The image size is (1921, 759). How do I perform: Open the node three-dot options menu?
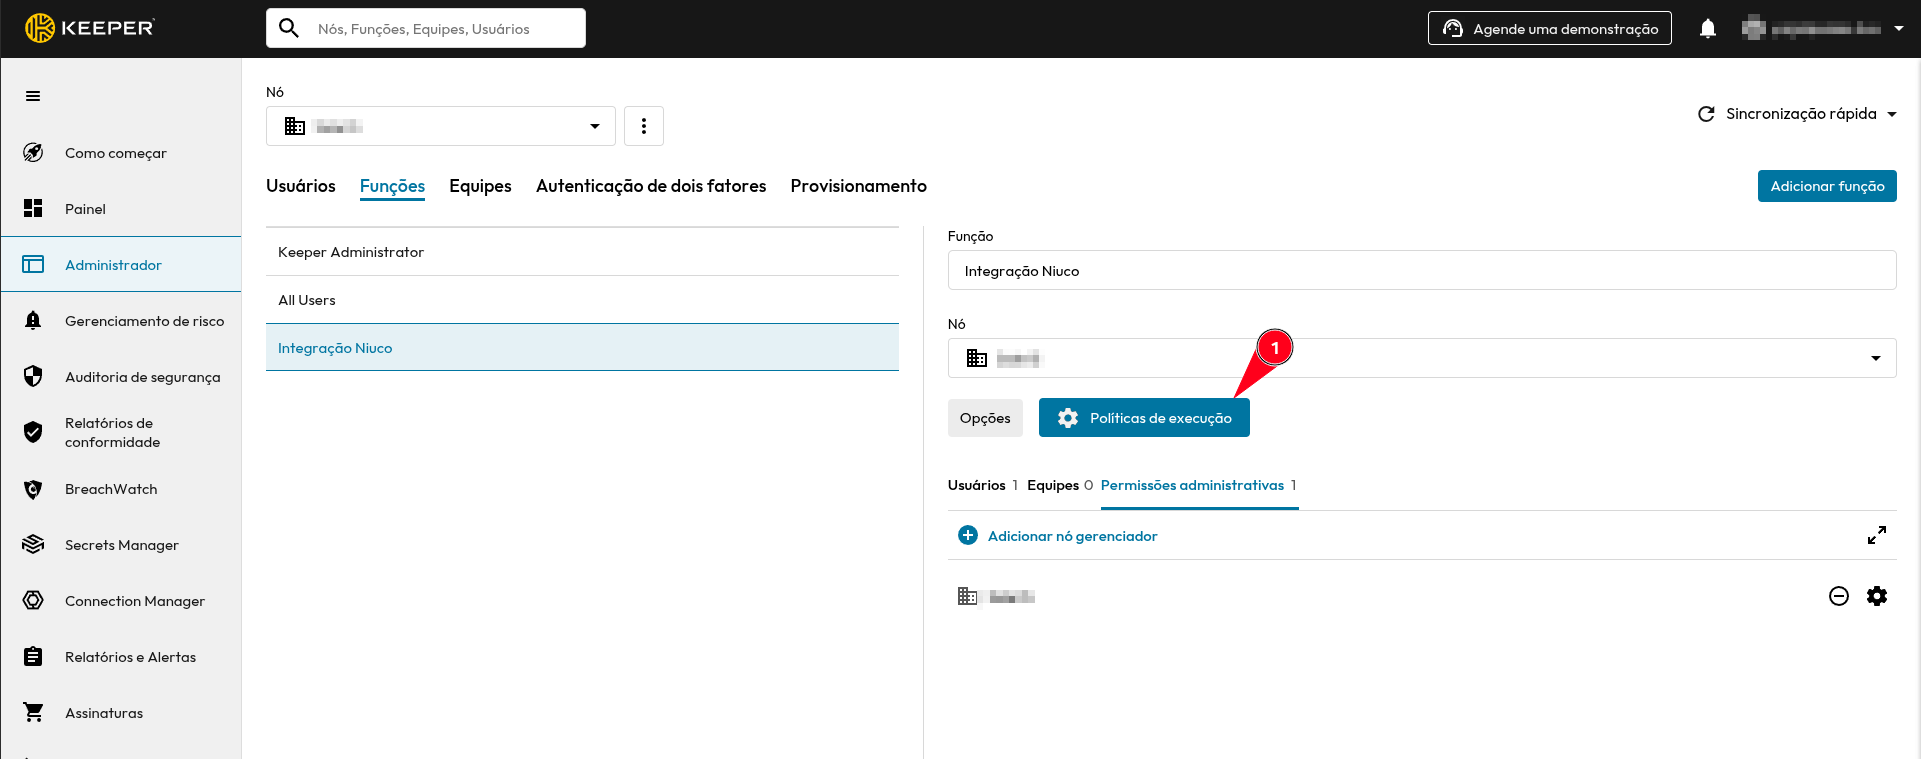click(644, 126)
